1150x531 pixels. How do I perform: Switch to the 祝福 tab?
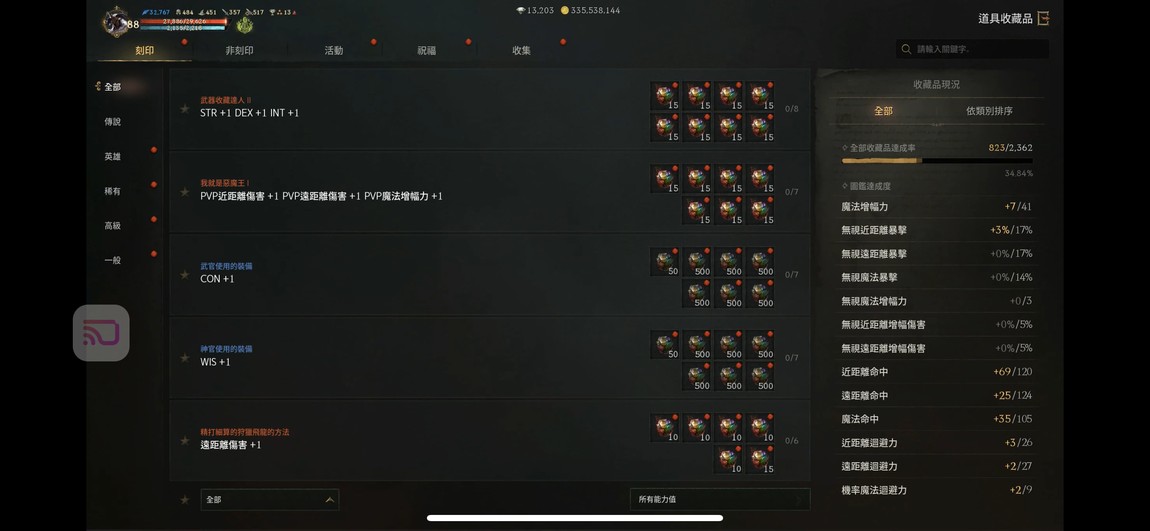[426, 51]
